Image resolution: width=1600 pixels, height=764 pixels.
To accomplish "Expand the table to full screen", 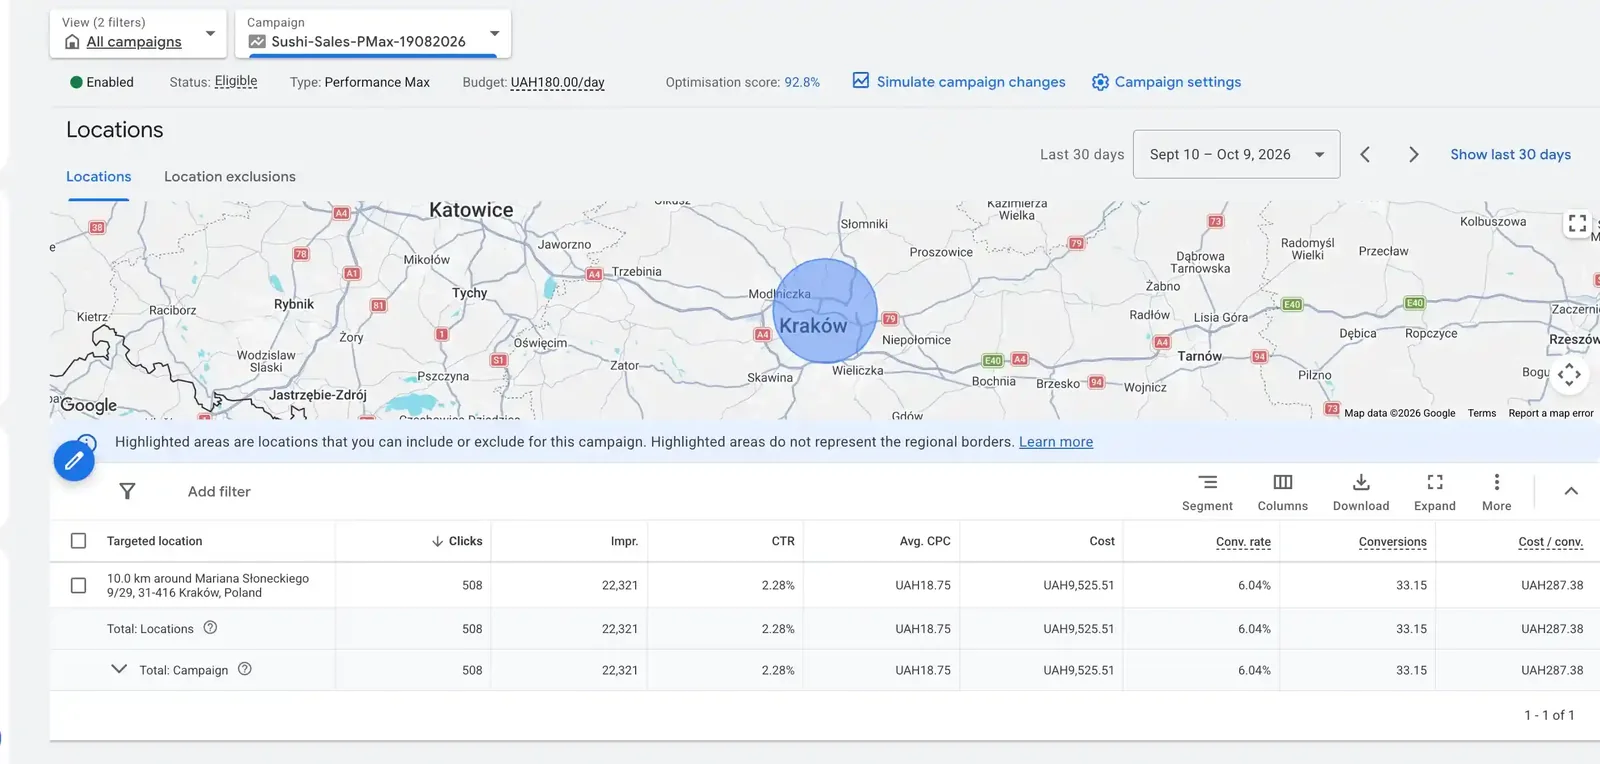I will pos(1435,492).
